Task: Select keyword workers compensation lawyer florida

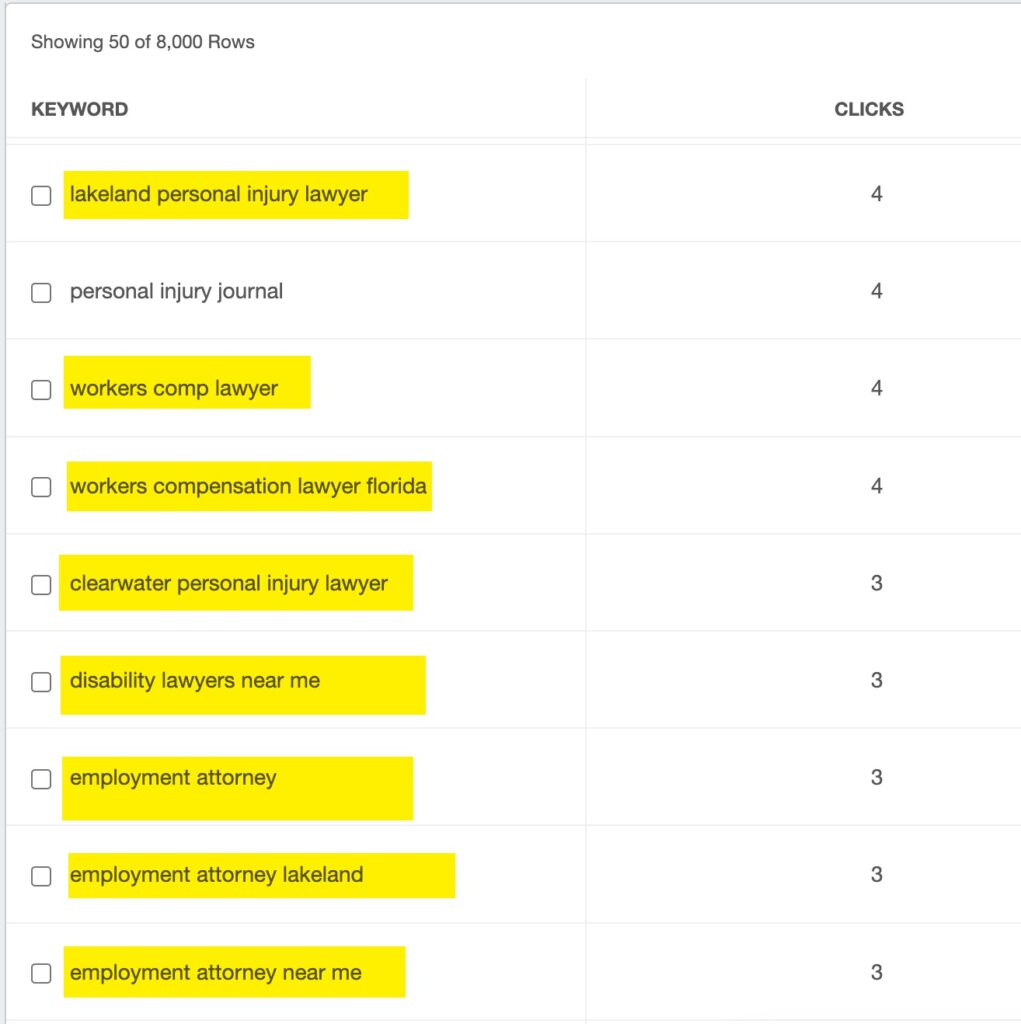Action: pyautogui.click(x=248, y=487)
